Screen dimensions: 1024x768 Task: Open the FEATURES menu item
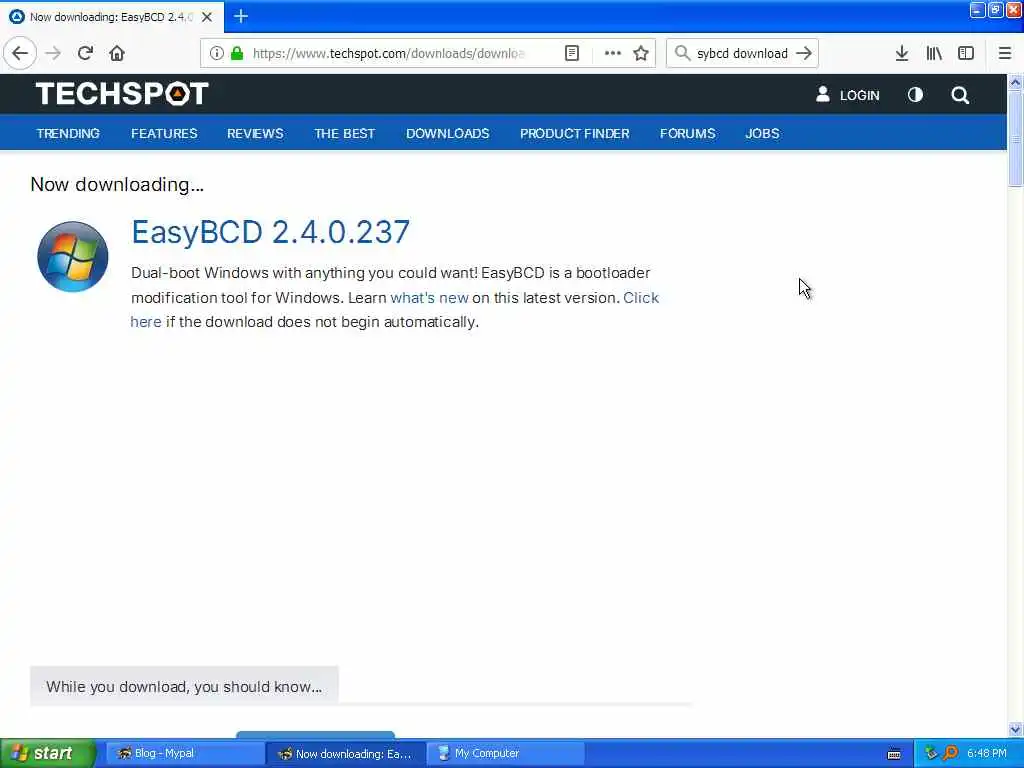pos(164,133)
